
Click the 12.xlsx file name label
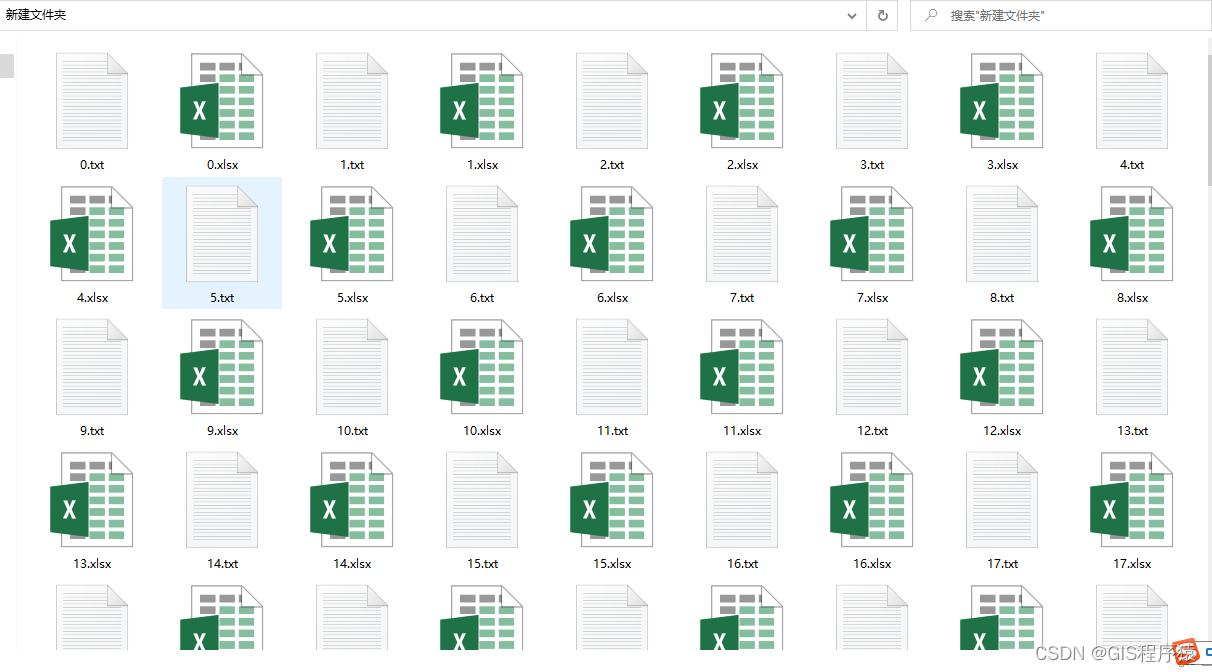[1002, 431]
